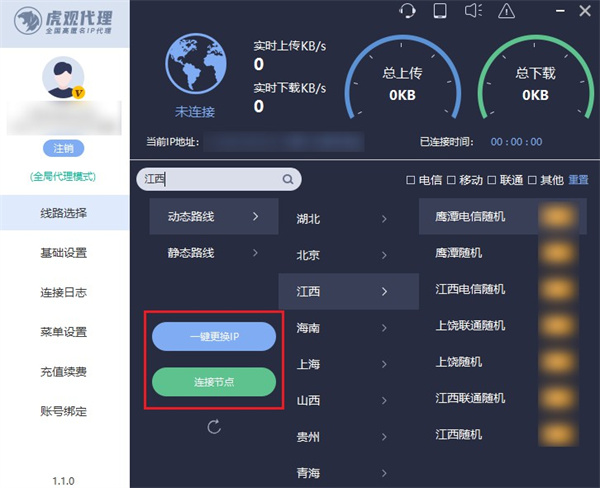
Task: Expand the 贵州 province row
Action: (x=349, y=437)
